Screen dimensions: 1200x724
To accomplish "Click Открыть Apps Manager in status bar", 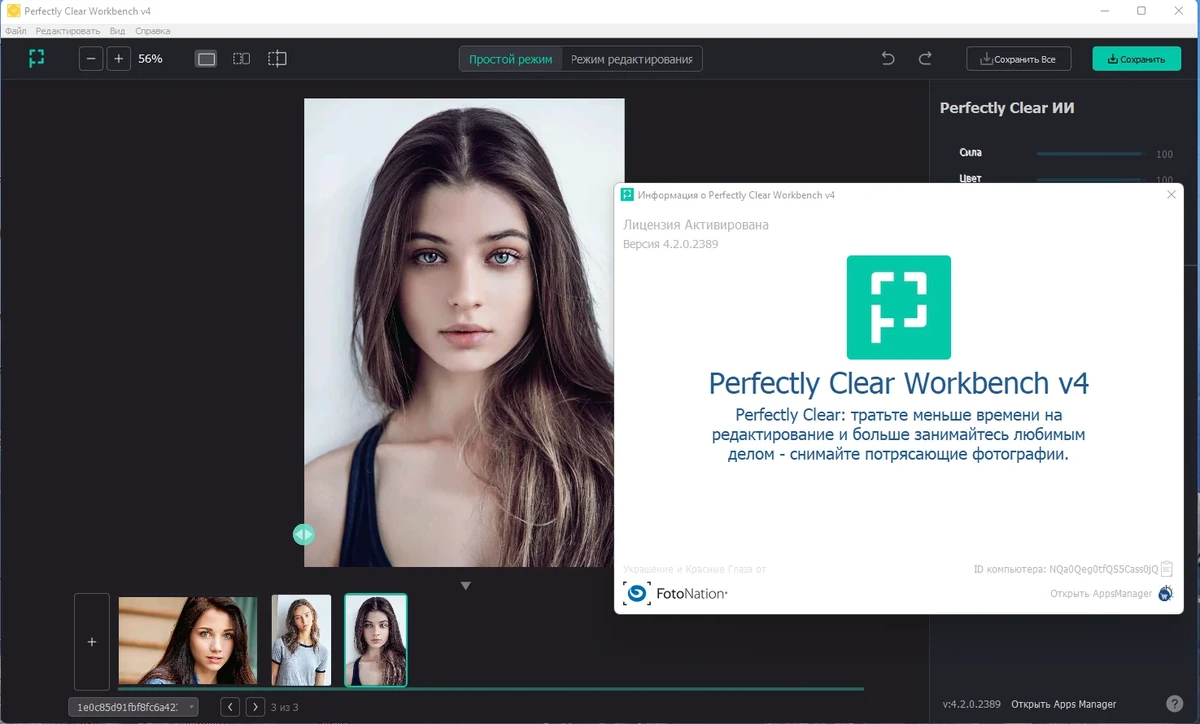I will (x=1063, y=704).
